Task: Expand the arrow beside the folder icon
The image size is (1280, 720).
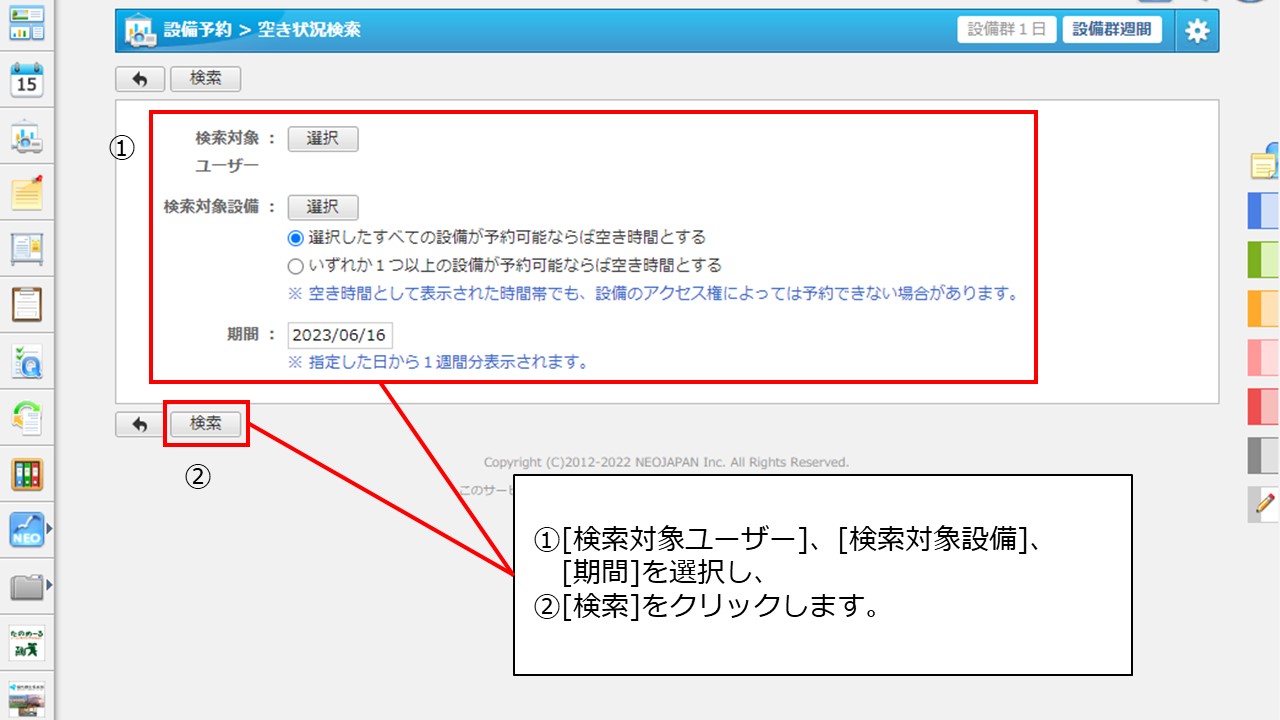Action: [x=47, y=585]
